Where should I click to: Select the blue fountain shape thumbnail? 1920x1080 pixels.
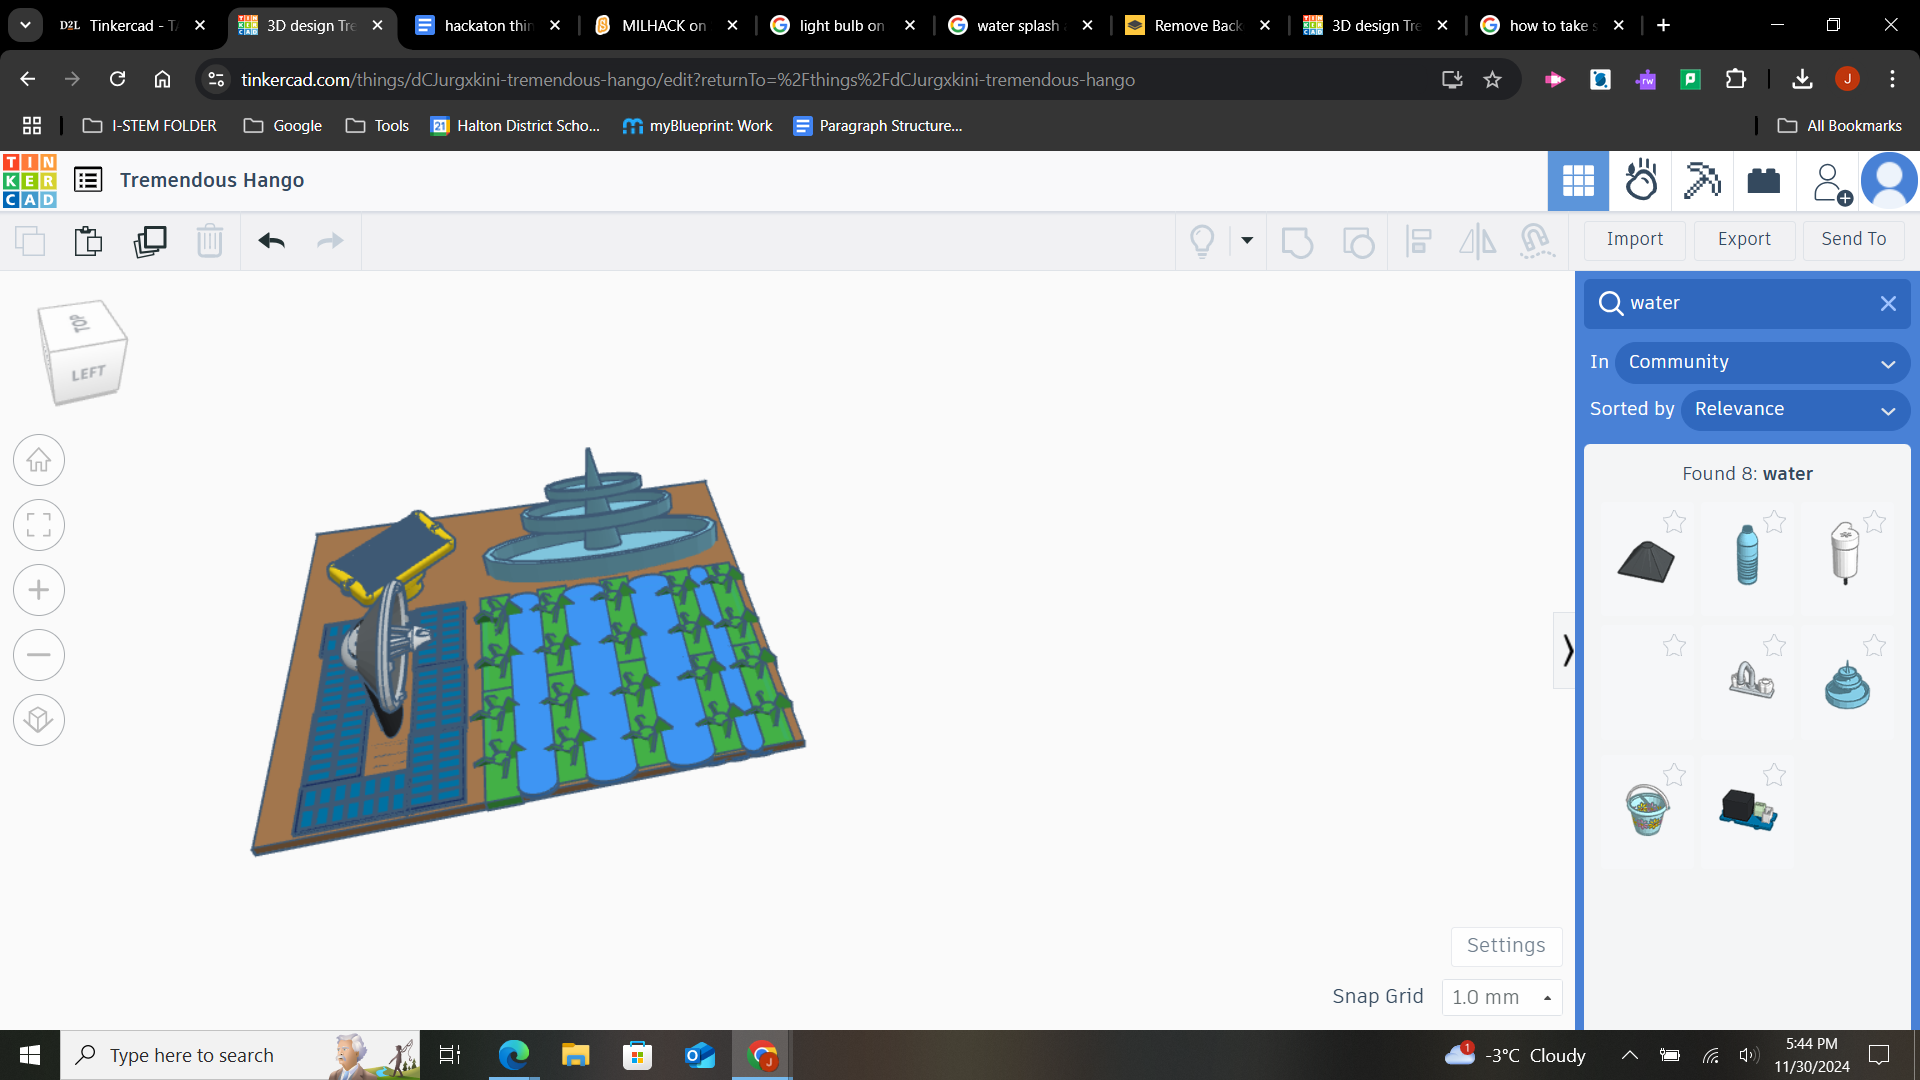[1847, 687]
